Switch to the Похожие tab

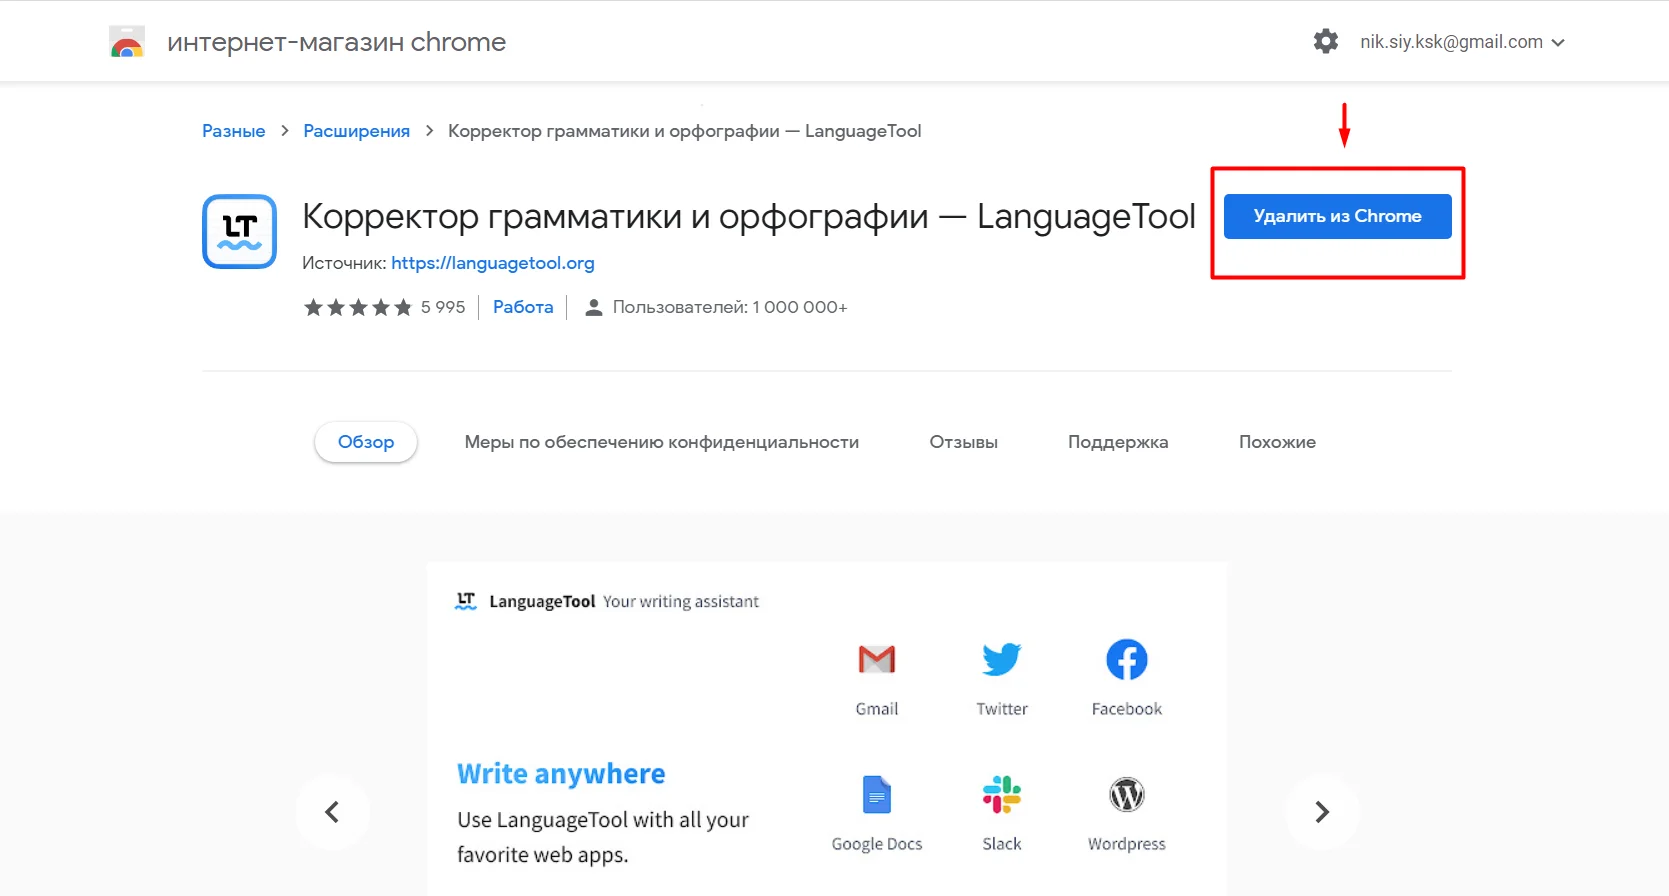click(x=1277, y=442)
